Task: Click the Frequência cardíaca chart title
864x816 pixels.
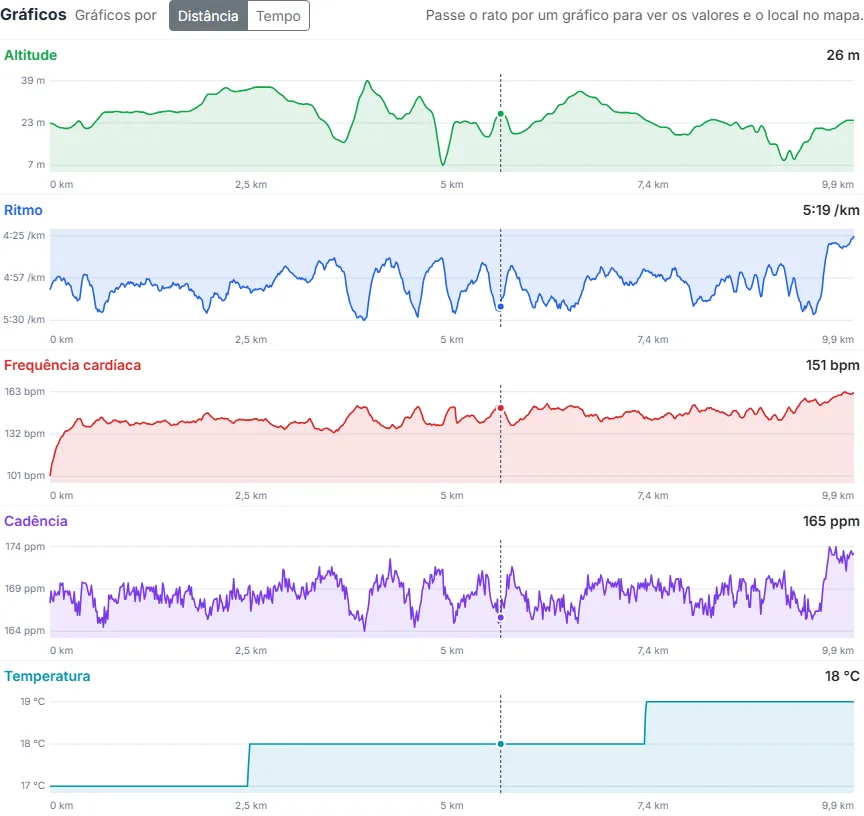Action: point(72,365)
